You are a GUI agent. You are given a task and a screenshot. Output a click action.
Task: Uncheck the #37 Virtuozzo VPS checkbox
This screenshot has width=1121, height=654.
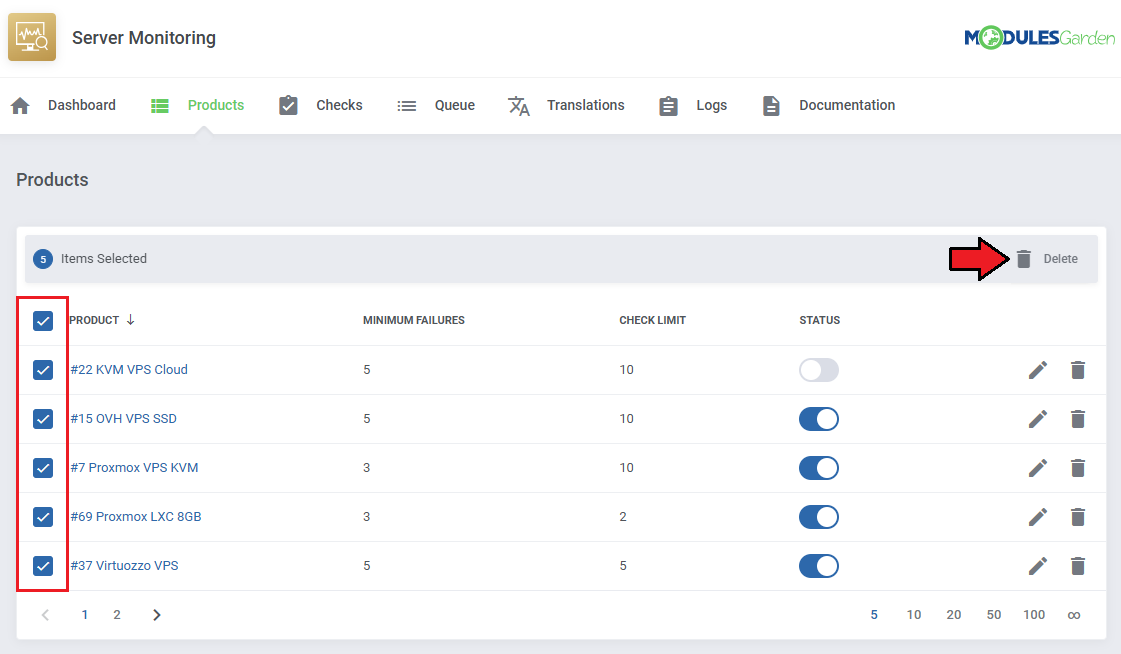click(43, 566)
